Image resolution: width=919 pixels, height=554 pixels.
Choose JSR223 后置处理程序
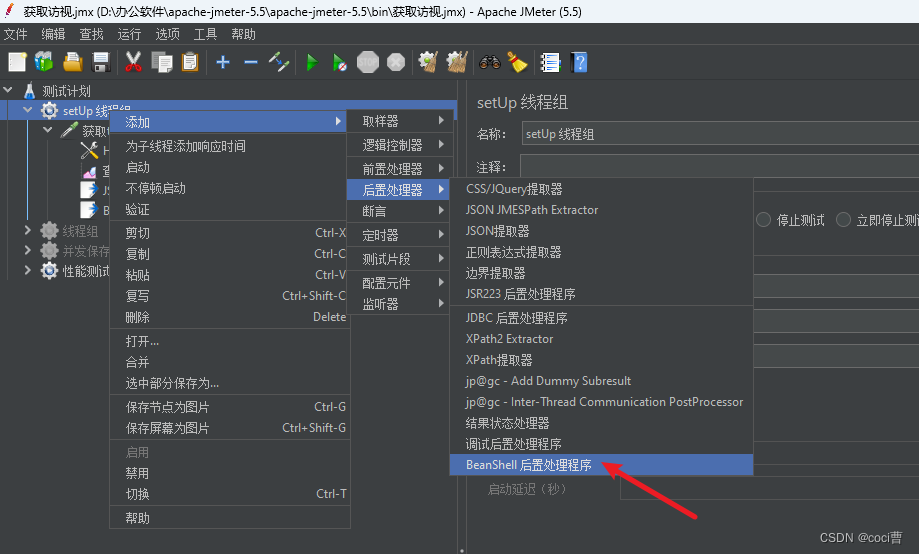601,294
